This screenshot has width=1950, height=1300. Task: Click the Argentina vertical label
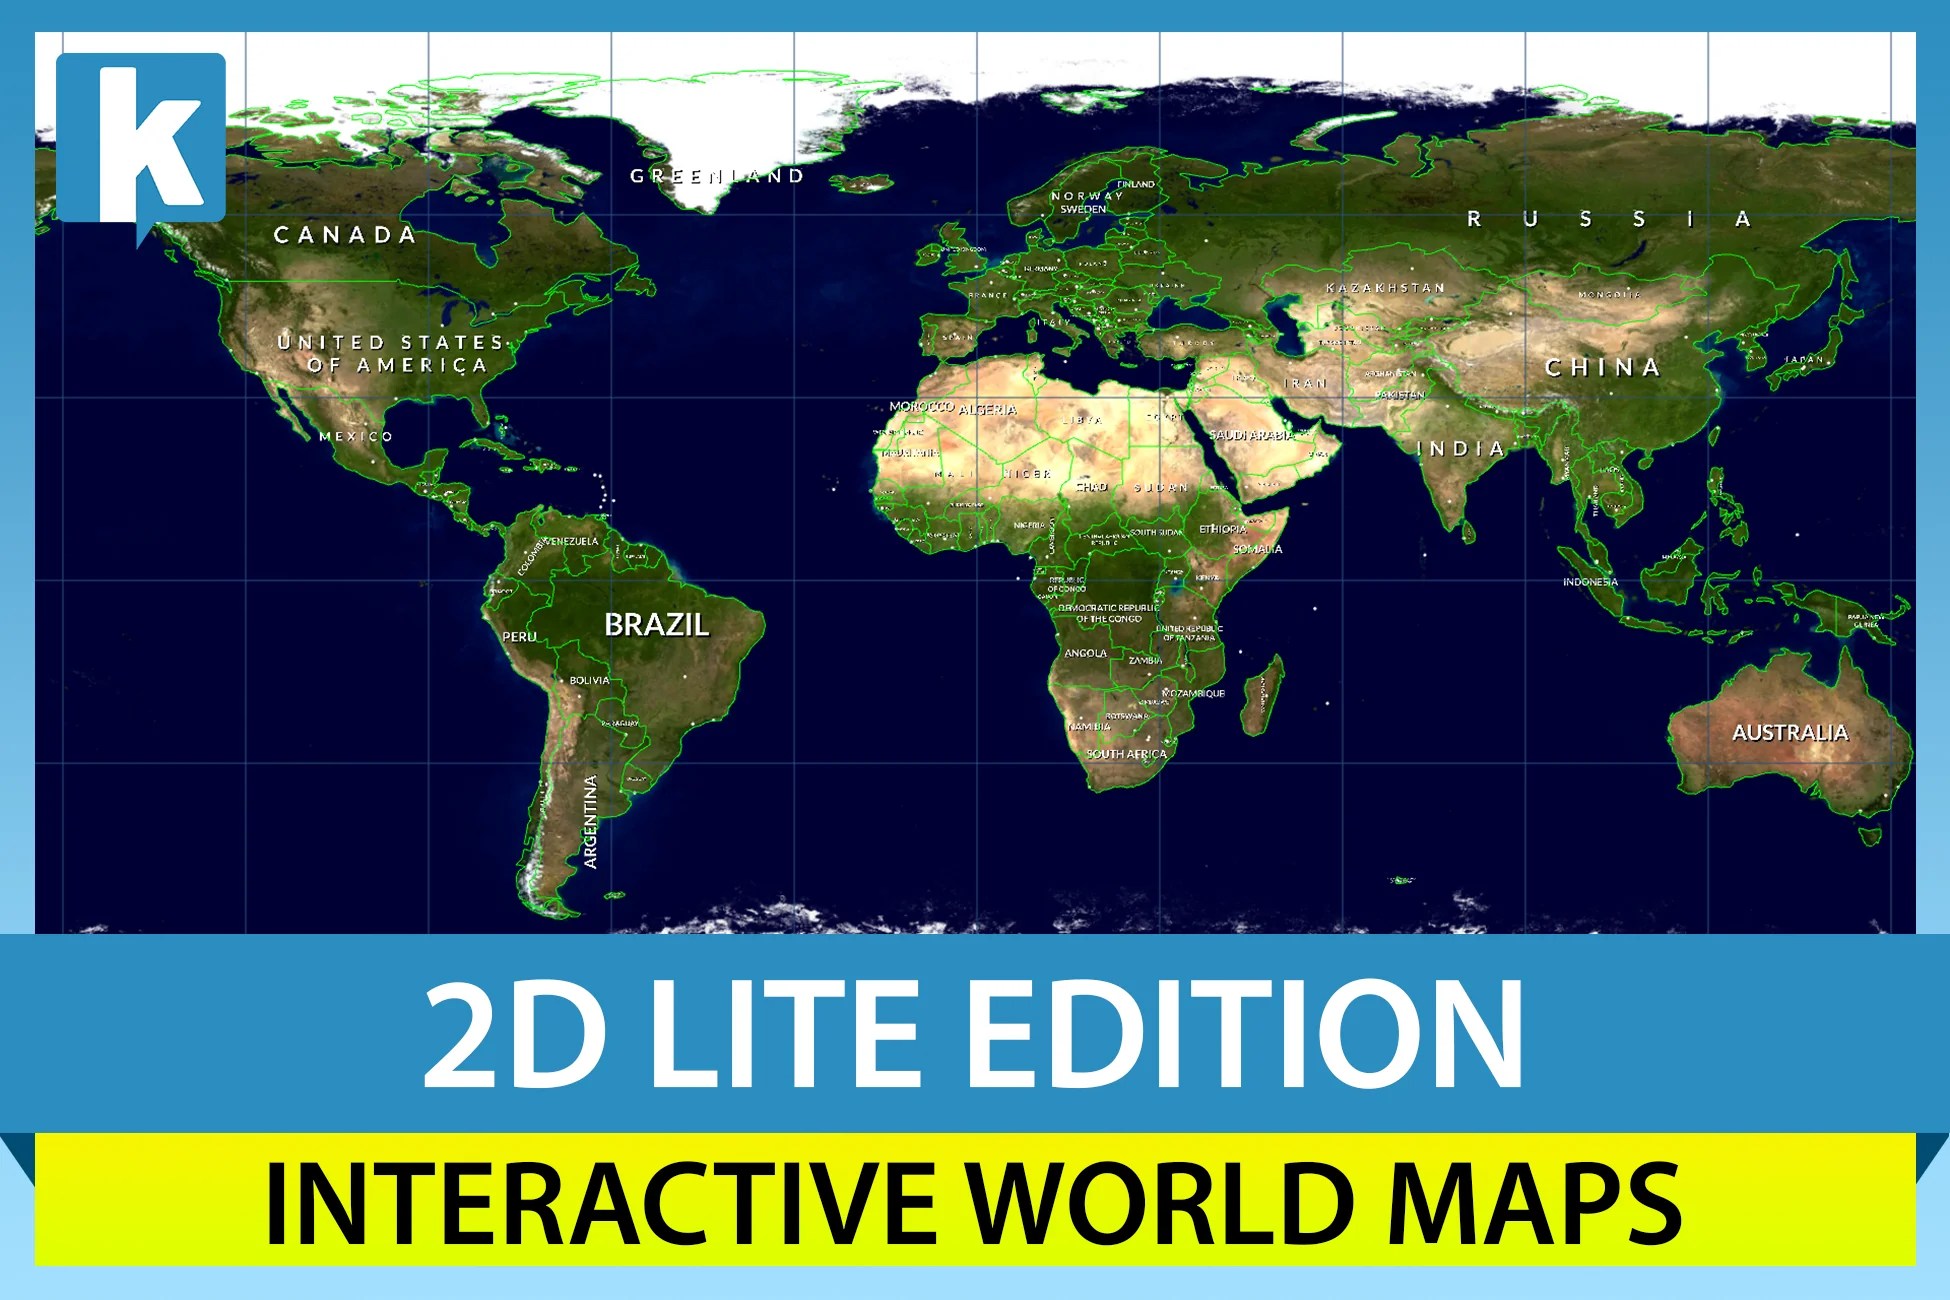click(590, 821)
